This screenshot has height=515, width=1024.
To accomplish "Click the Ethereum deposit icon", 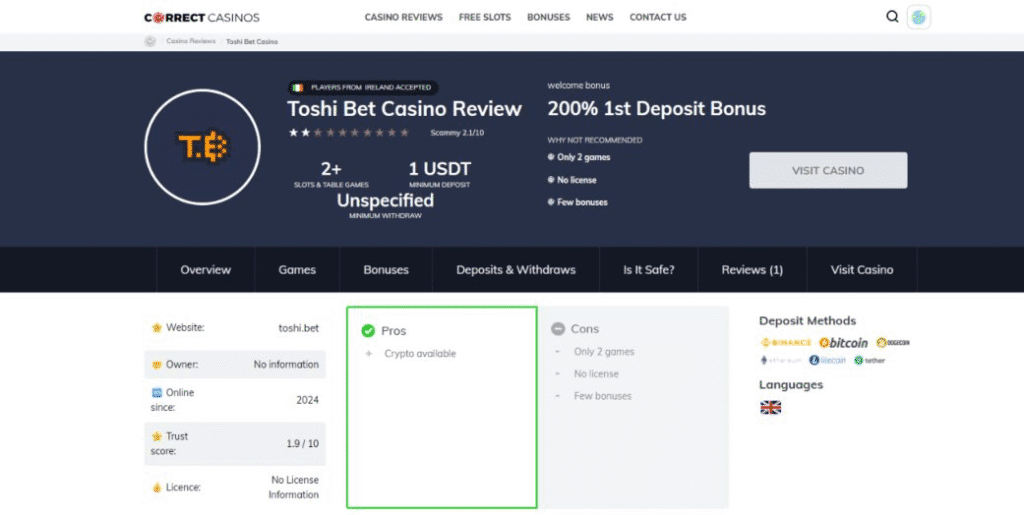I will tap(782, 360).
